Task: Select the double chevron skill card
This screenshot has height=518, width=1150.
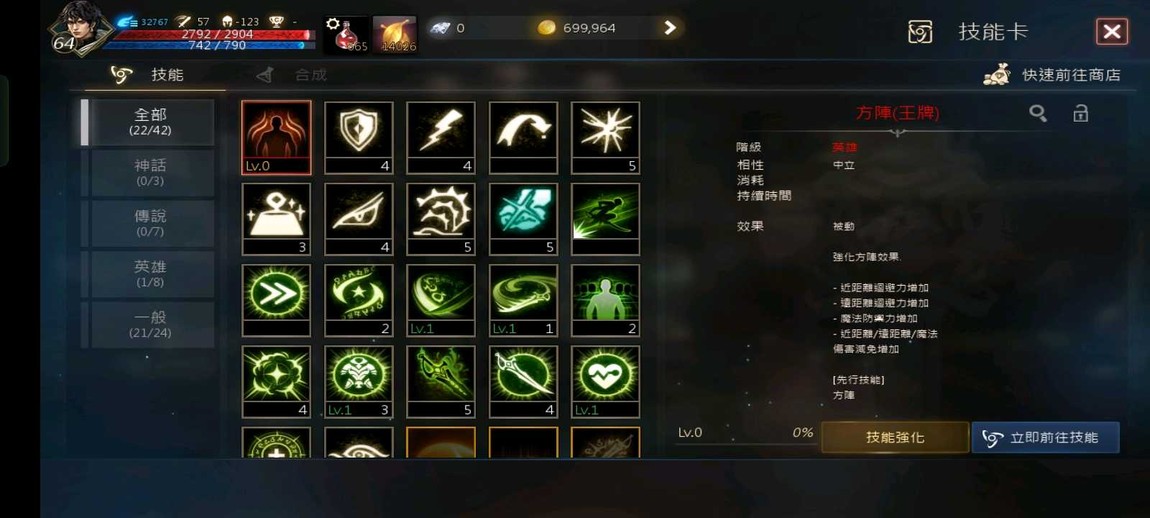Action: (276, 300)
